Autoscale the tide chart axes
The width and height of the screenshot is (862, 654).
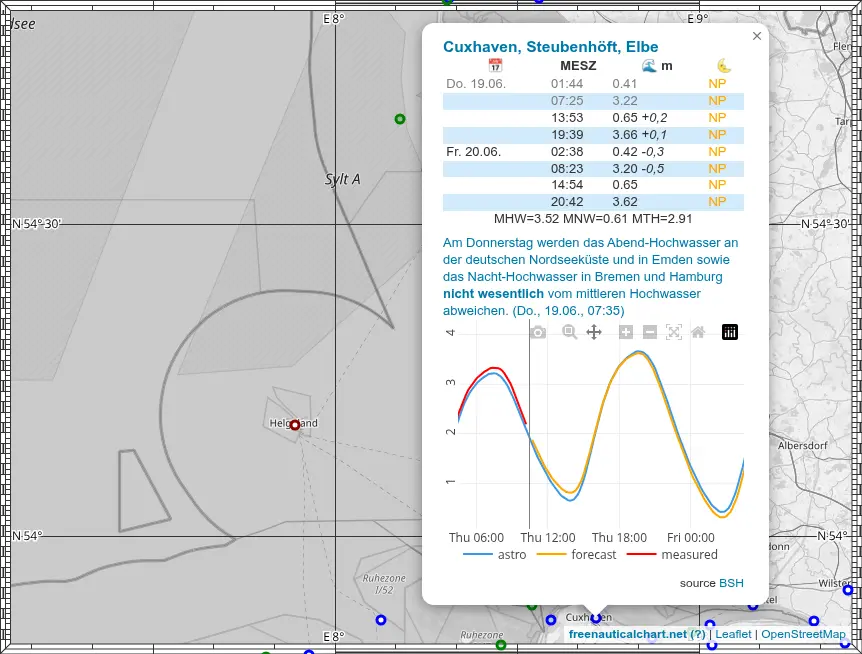tap(674, 332)
